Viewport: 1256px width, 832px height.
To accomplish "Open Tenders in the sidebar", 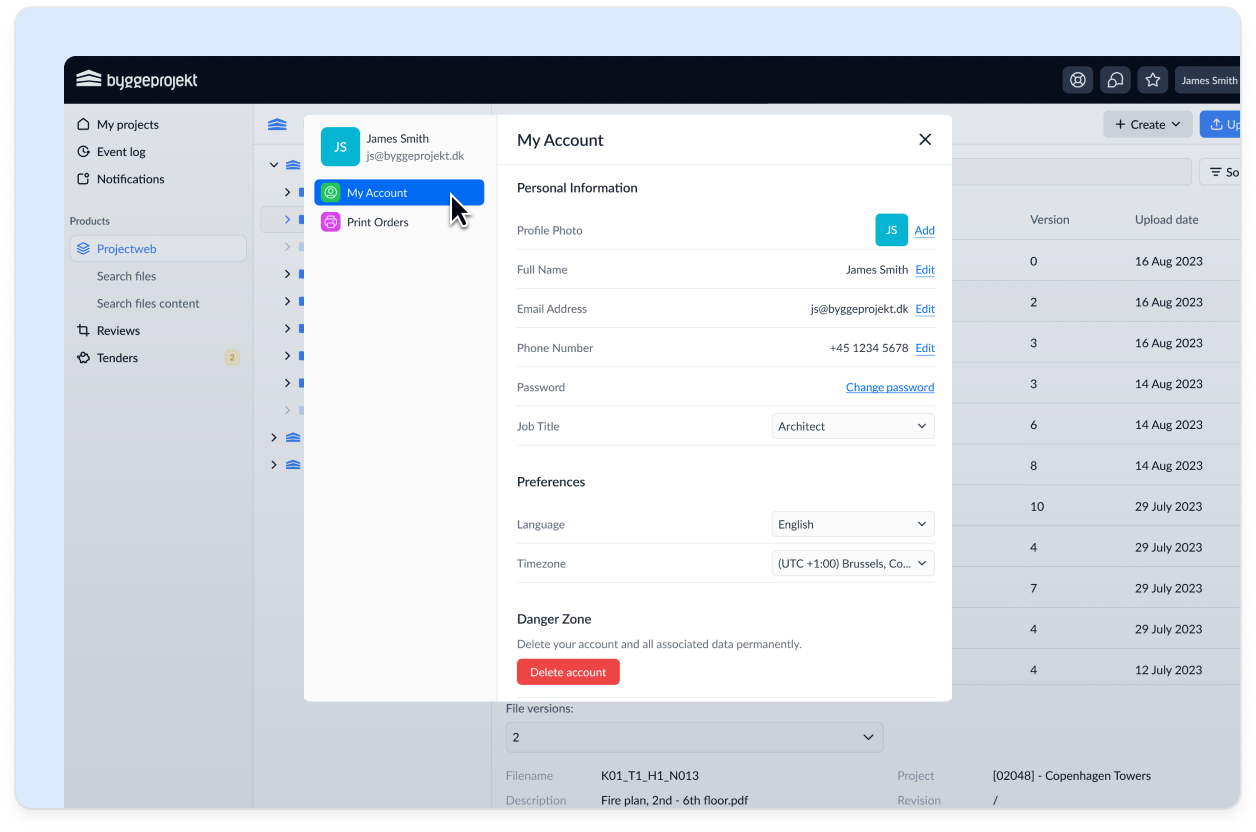I will tap(117, 358).
